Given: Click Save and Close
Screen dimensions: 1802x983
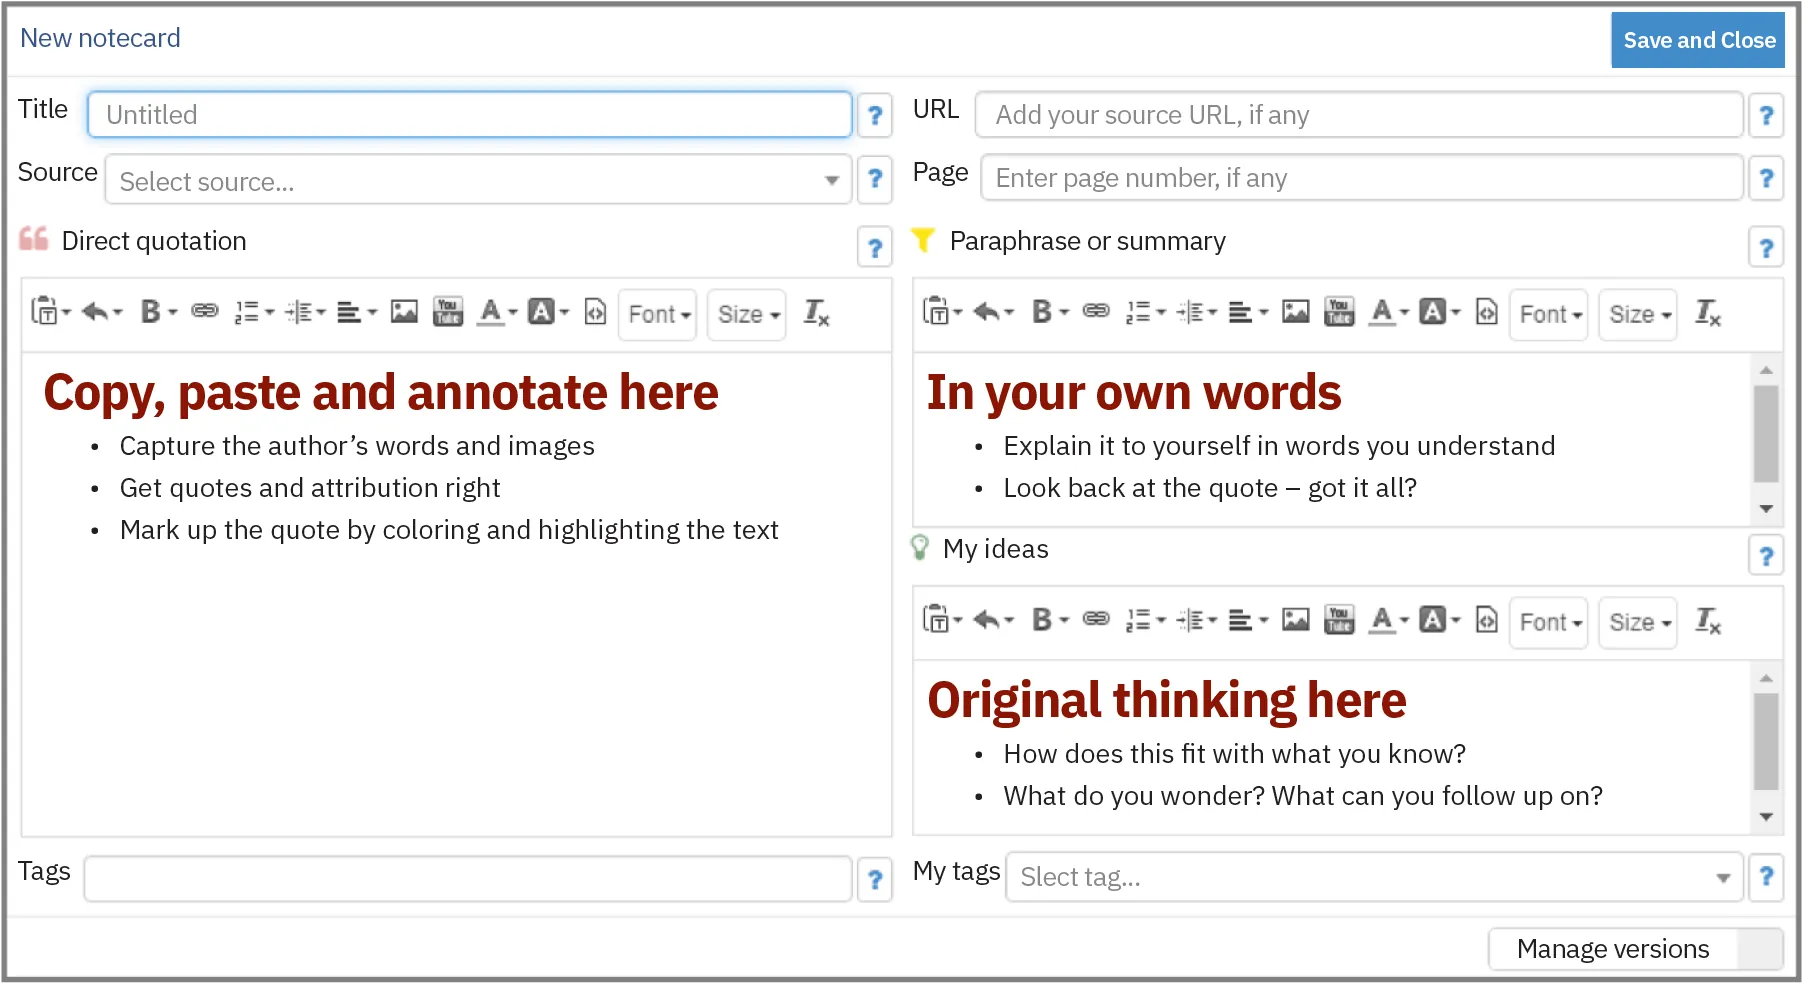Looking at the screenshot, I should click(1697, 40).
